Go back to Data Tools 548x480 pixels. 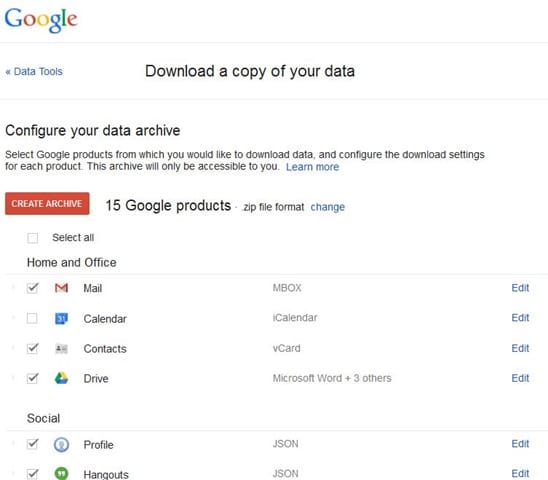pyautogui.click(x=34, y=72)
